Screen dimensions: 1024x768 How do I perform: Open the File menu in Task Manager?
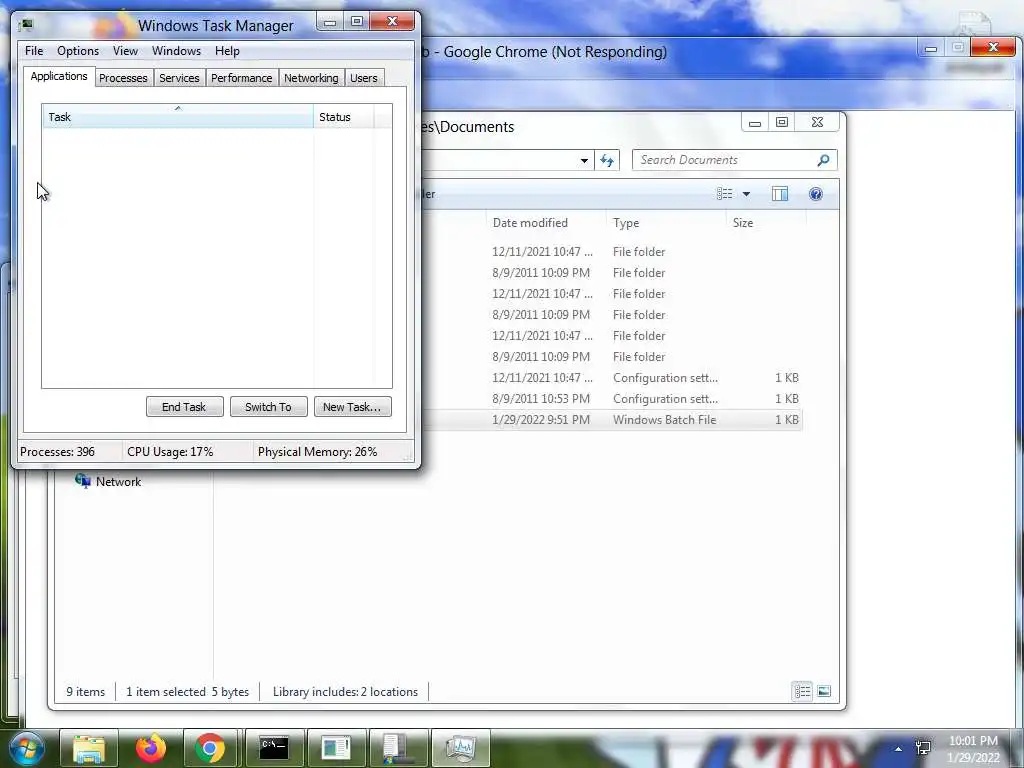(x=34, y=51)
